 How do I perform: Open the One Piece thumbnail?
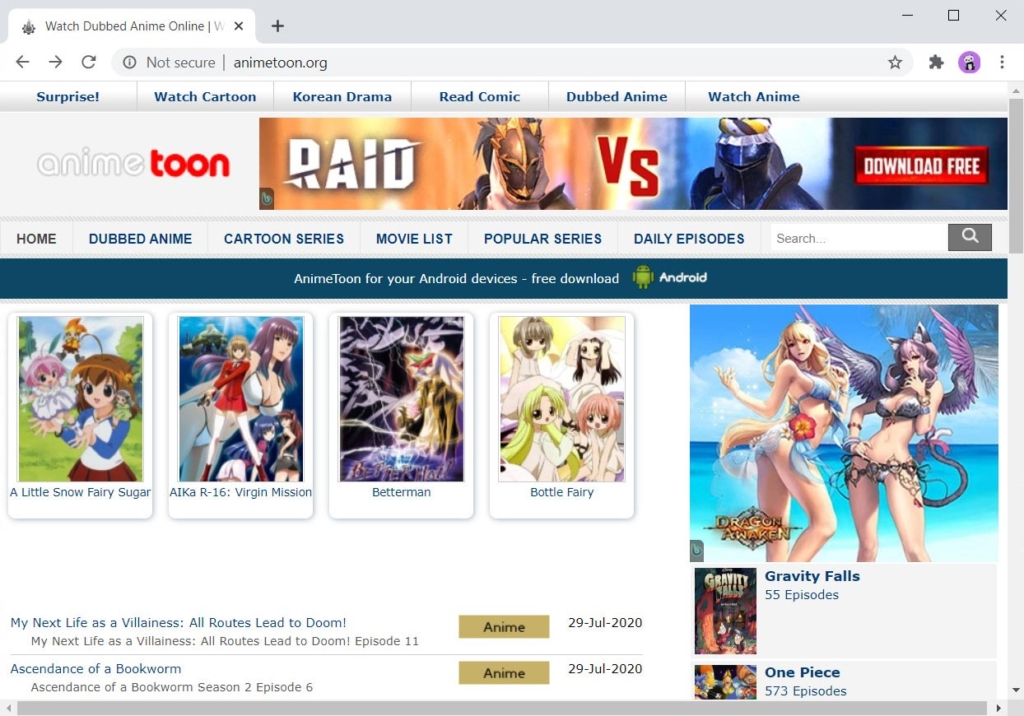click(726, 682)
